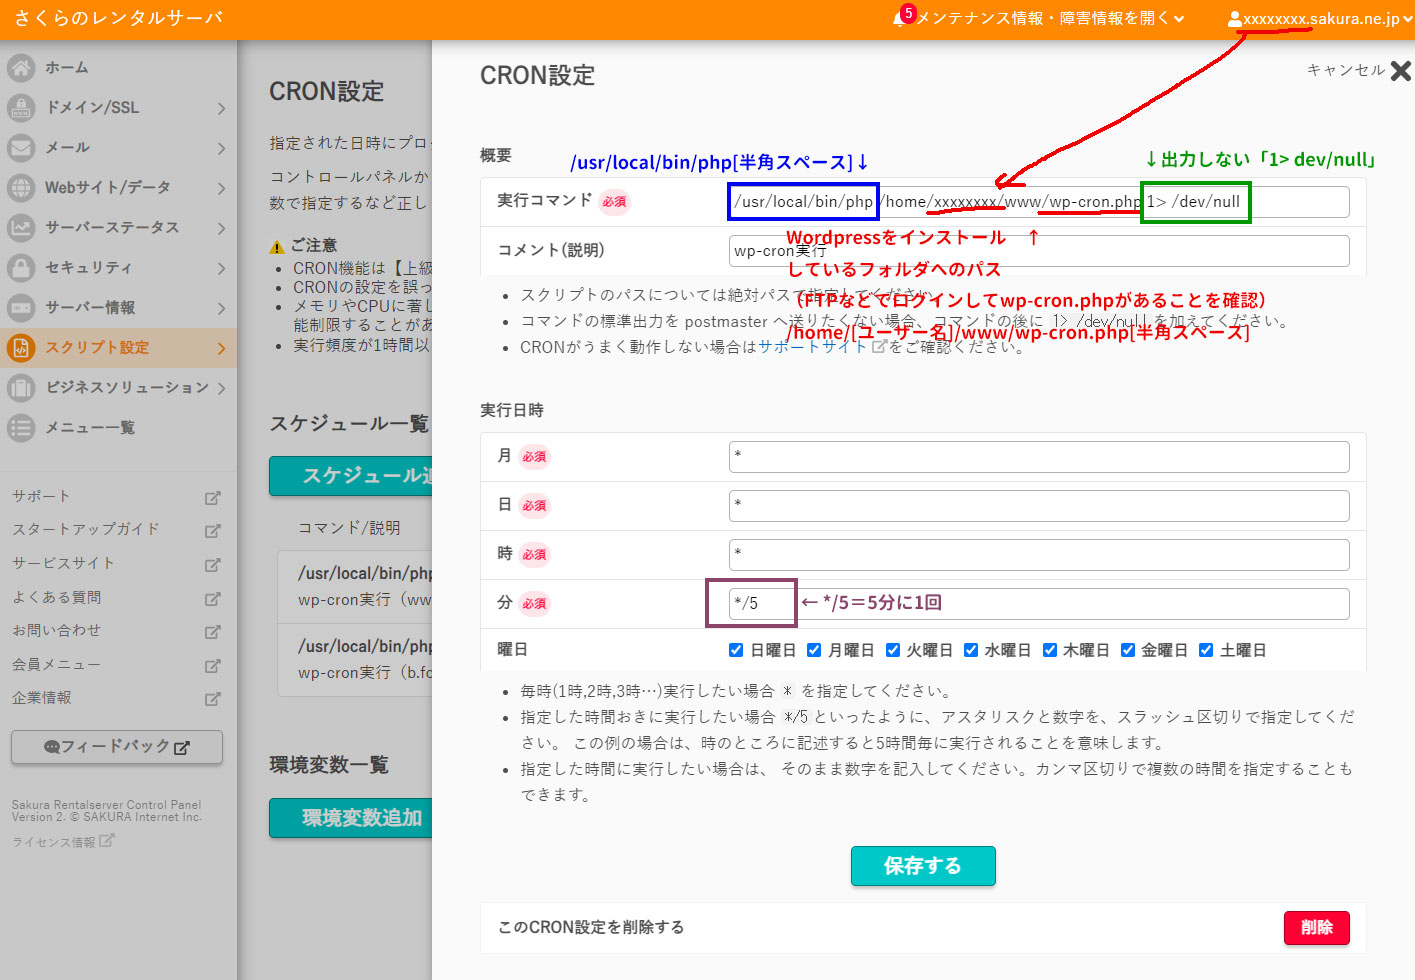
Task: Open the ホーム section icon
Action: (x=23, y=67)
